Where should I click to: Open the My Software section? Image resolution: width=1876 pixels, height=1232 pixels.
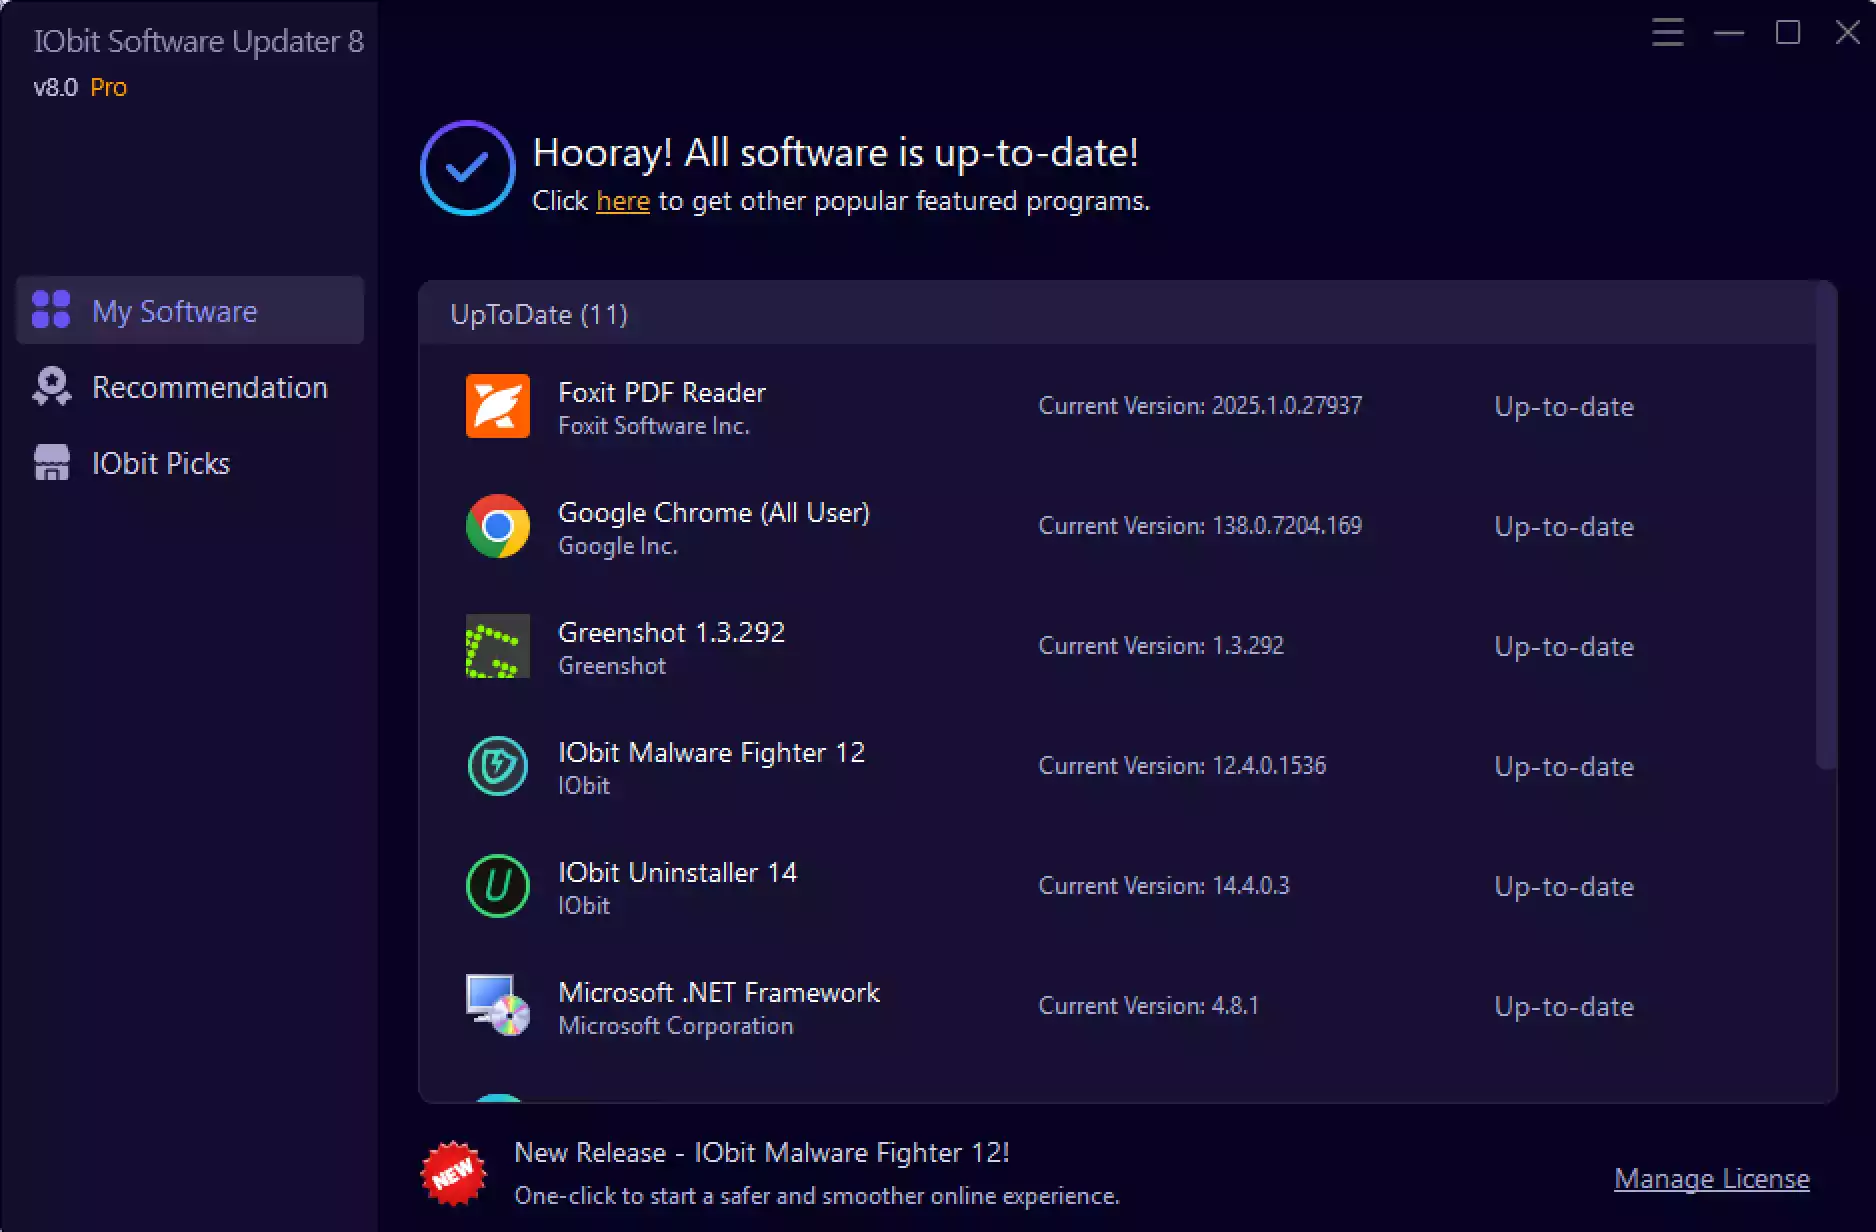click(190, 310)
